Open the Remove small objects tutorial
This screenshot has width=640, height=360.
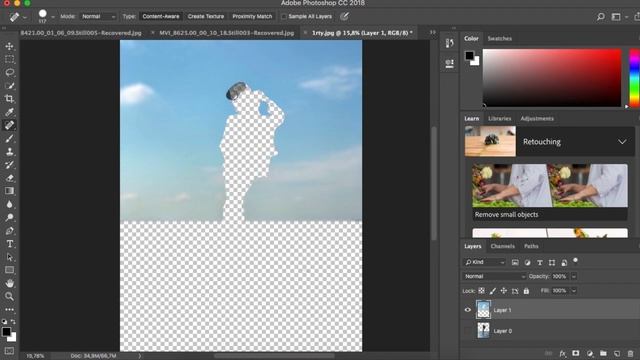click(x=550, y=192)
